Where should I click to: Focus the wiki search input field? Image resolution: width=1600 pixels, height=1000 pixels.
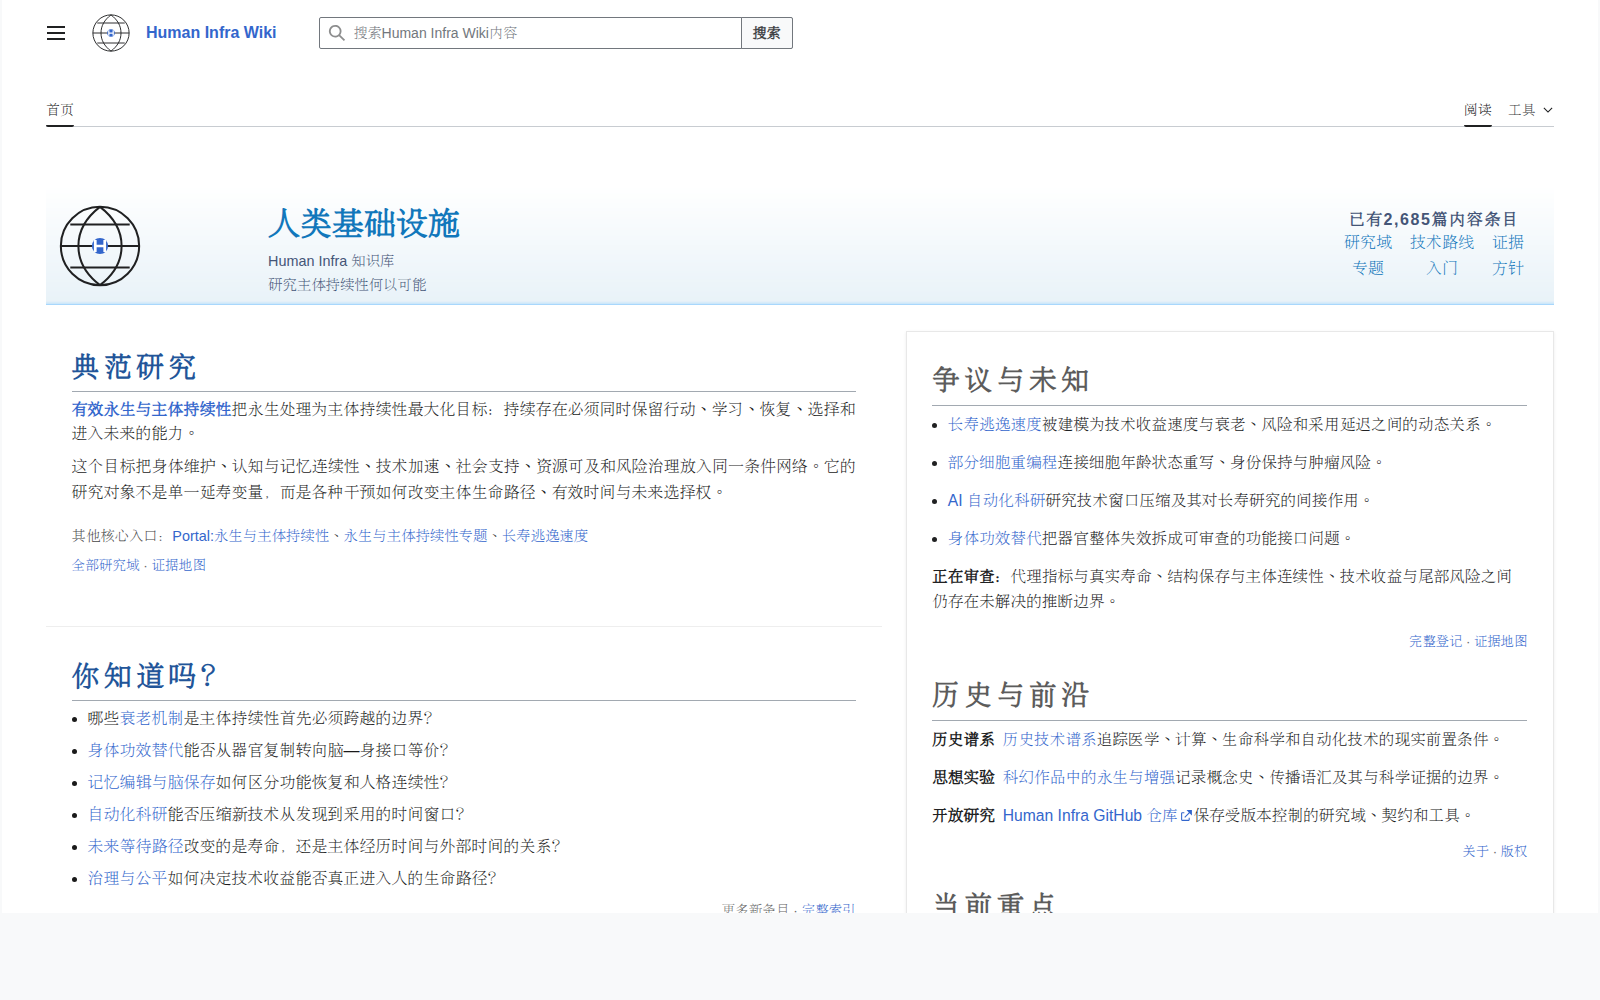point(530,33)
